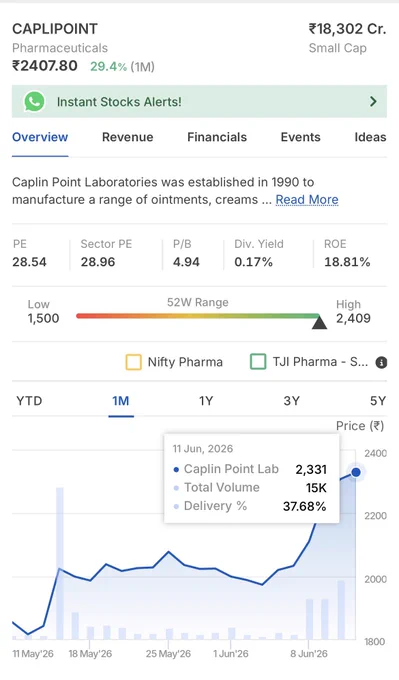Tap the Instant Stocks Alerts banner text
The image size is (399, 680).
point(119,102)
